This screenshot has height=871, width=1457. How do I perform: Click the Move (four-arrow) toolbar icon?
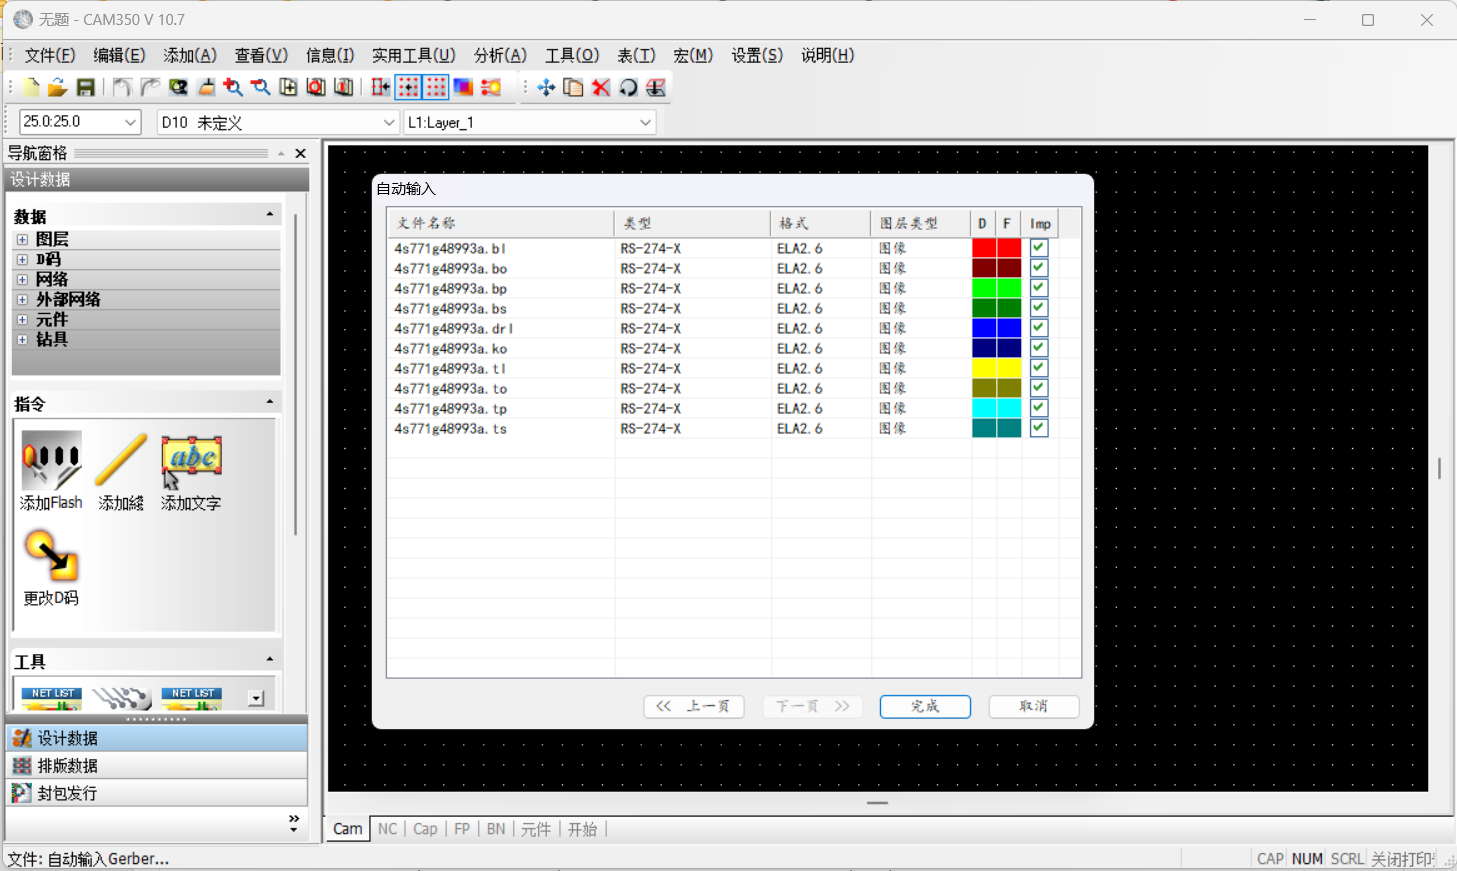click(546, 88)
